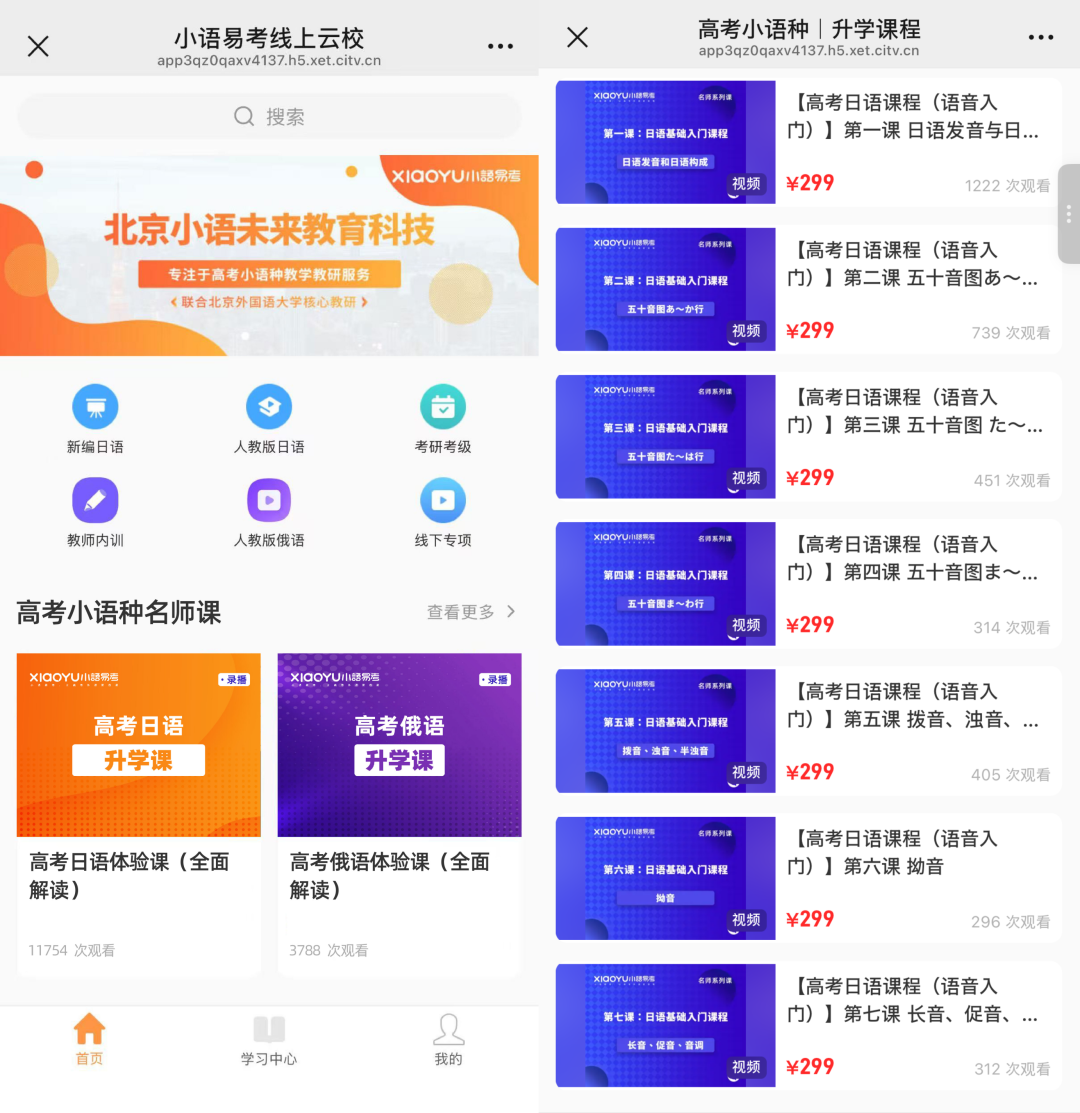Switch to 我的 profile tab

coord(448,1039)
